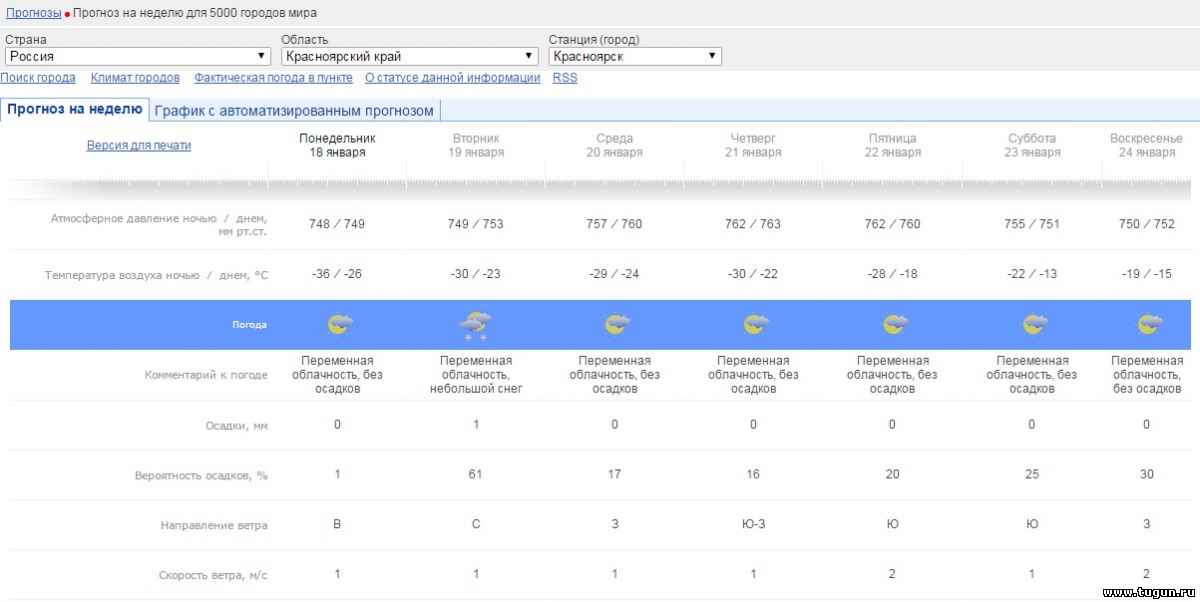Select Суббота 23 января column header
The width and height of the screenshot is (1200, 602).
[x=1032, y=146]
